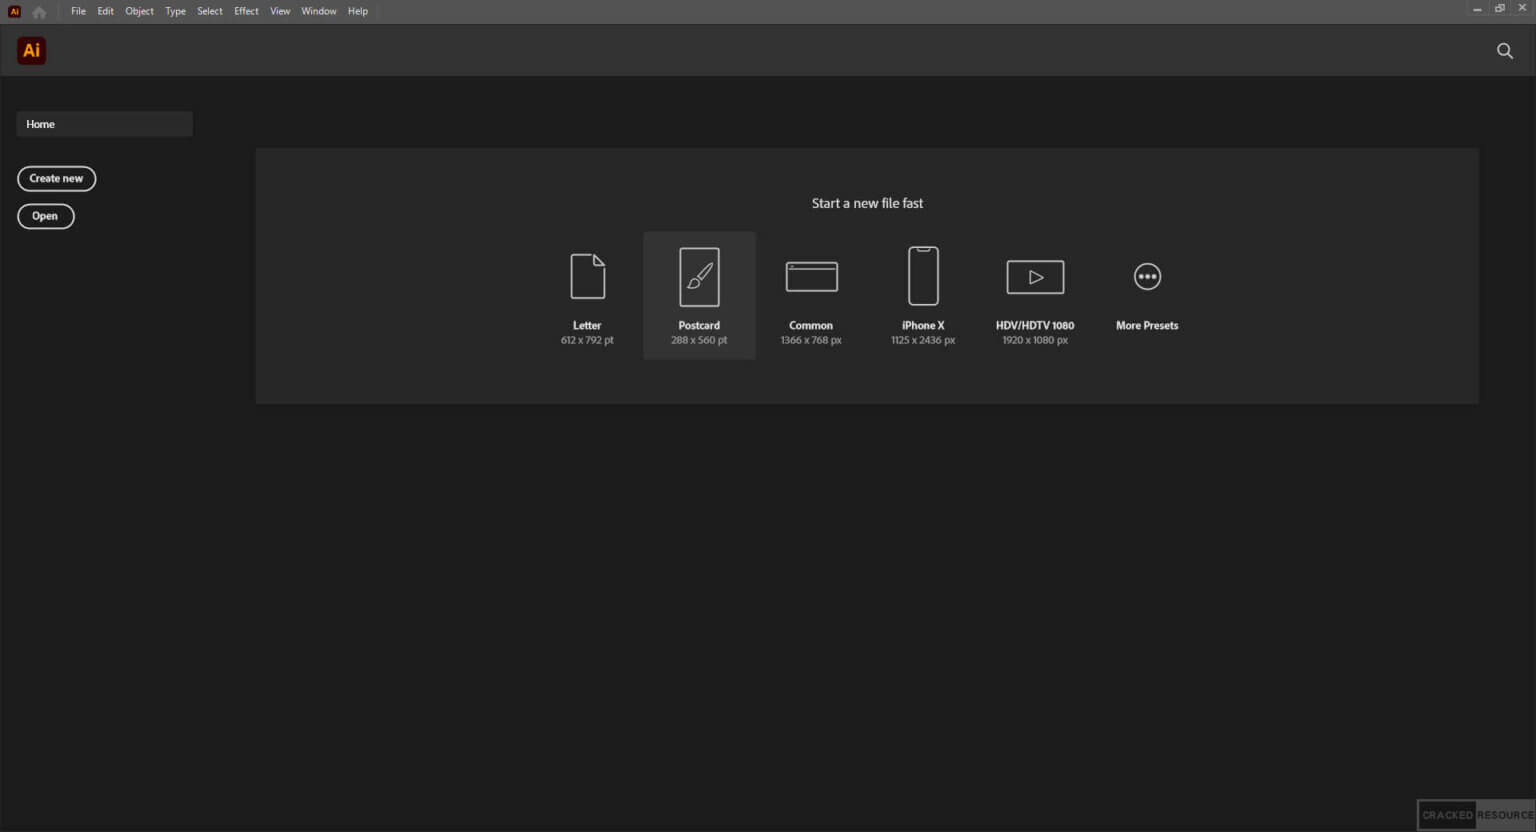Image resolution: width=1536 pixels, height=832 pixels.
Task: Open the File menu
Action: pyautogui.click(x=78, y=11)
